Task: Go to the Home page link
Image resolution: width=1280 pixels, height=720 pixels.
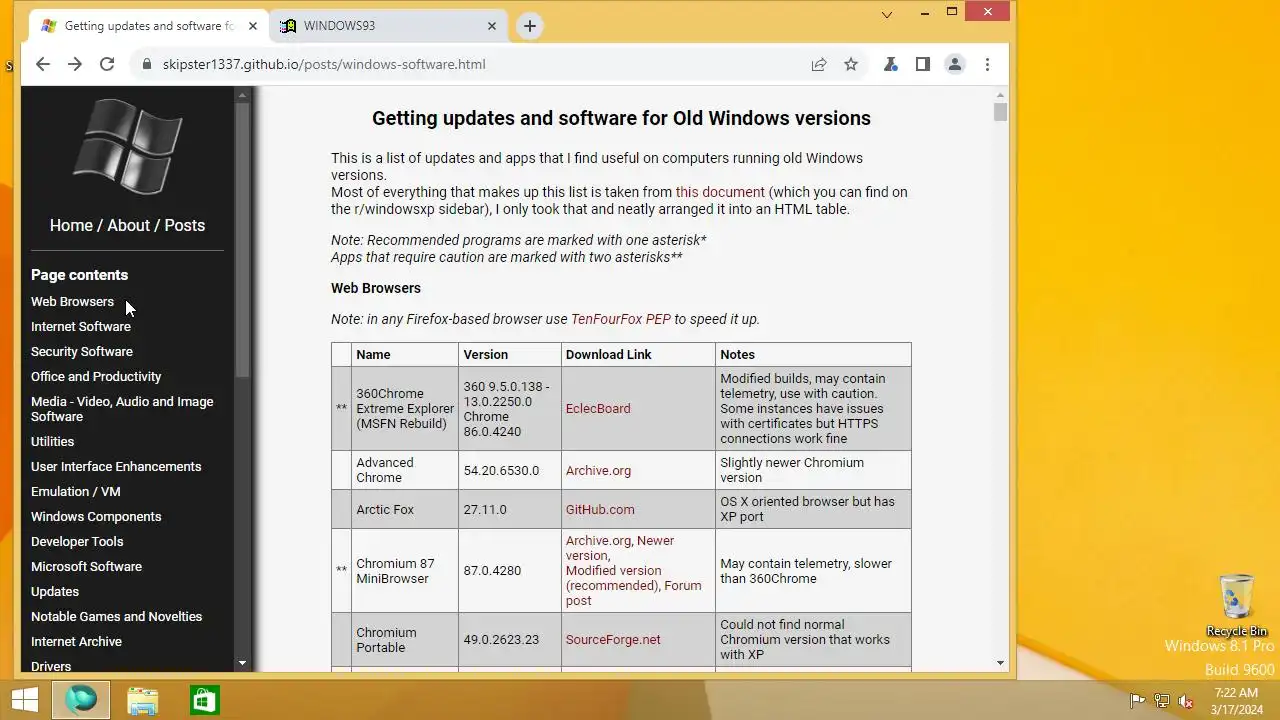Action: point(71,225)
